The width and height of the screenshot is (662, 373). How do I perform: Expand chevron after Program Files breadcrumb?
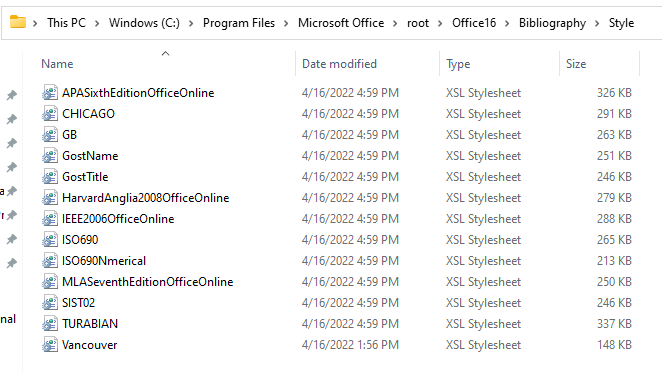click(286, 23)
